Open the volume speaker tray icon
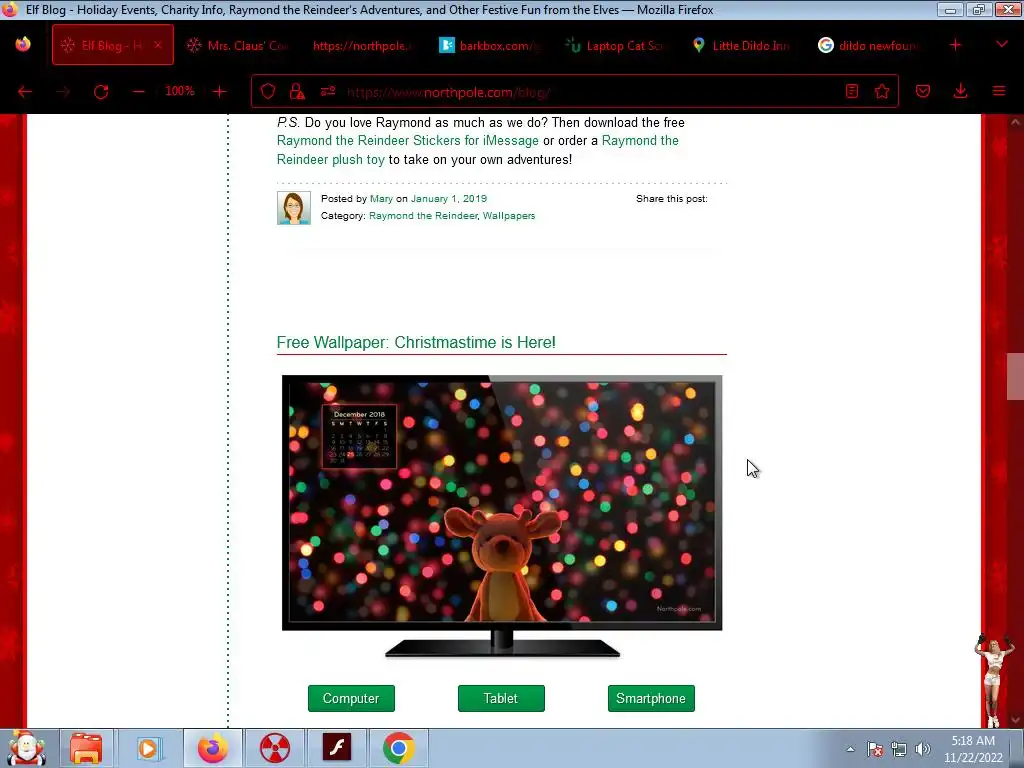Viewport: 1024px width, 768px height. tap(923, 749)
